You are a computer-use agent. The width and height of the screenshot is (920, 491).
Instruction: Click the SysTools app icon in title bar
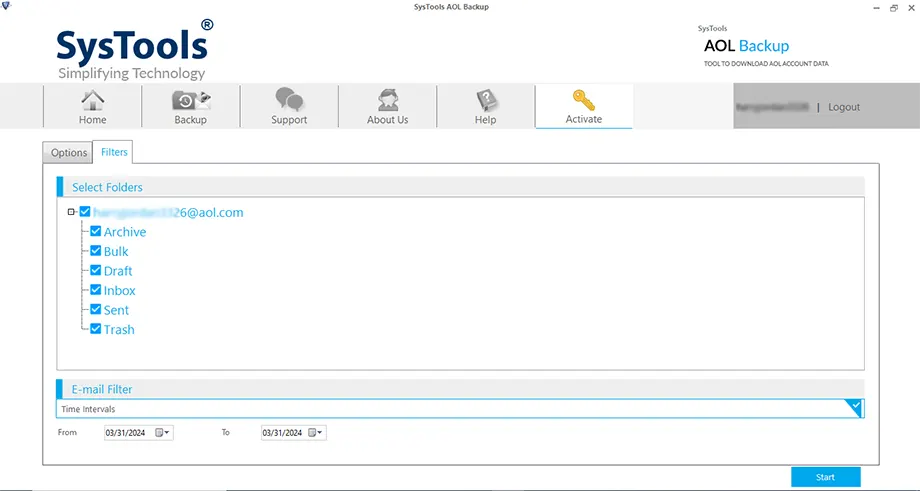[6, 7]
